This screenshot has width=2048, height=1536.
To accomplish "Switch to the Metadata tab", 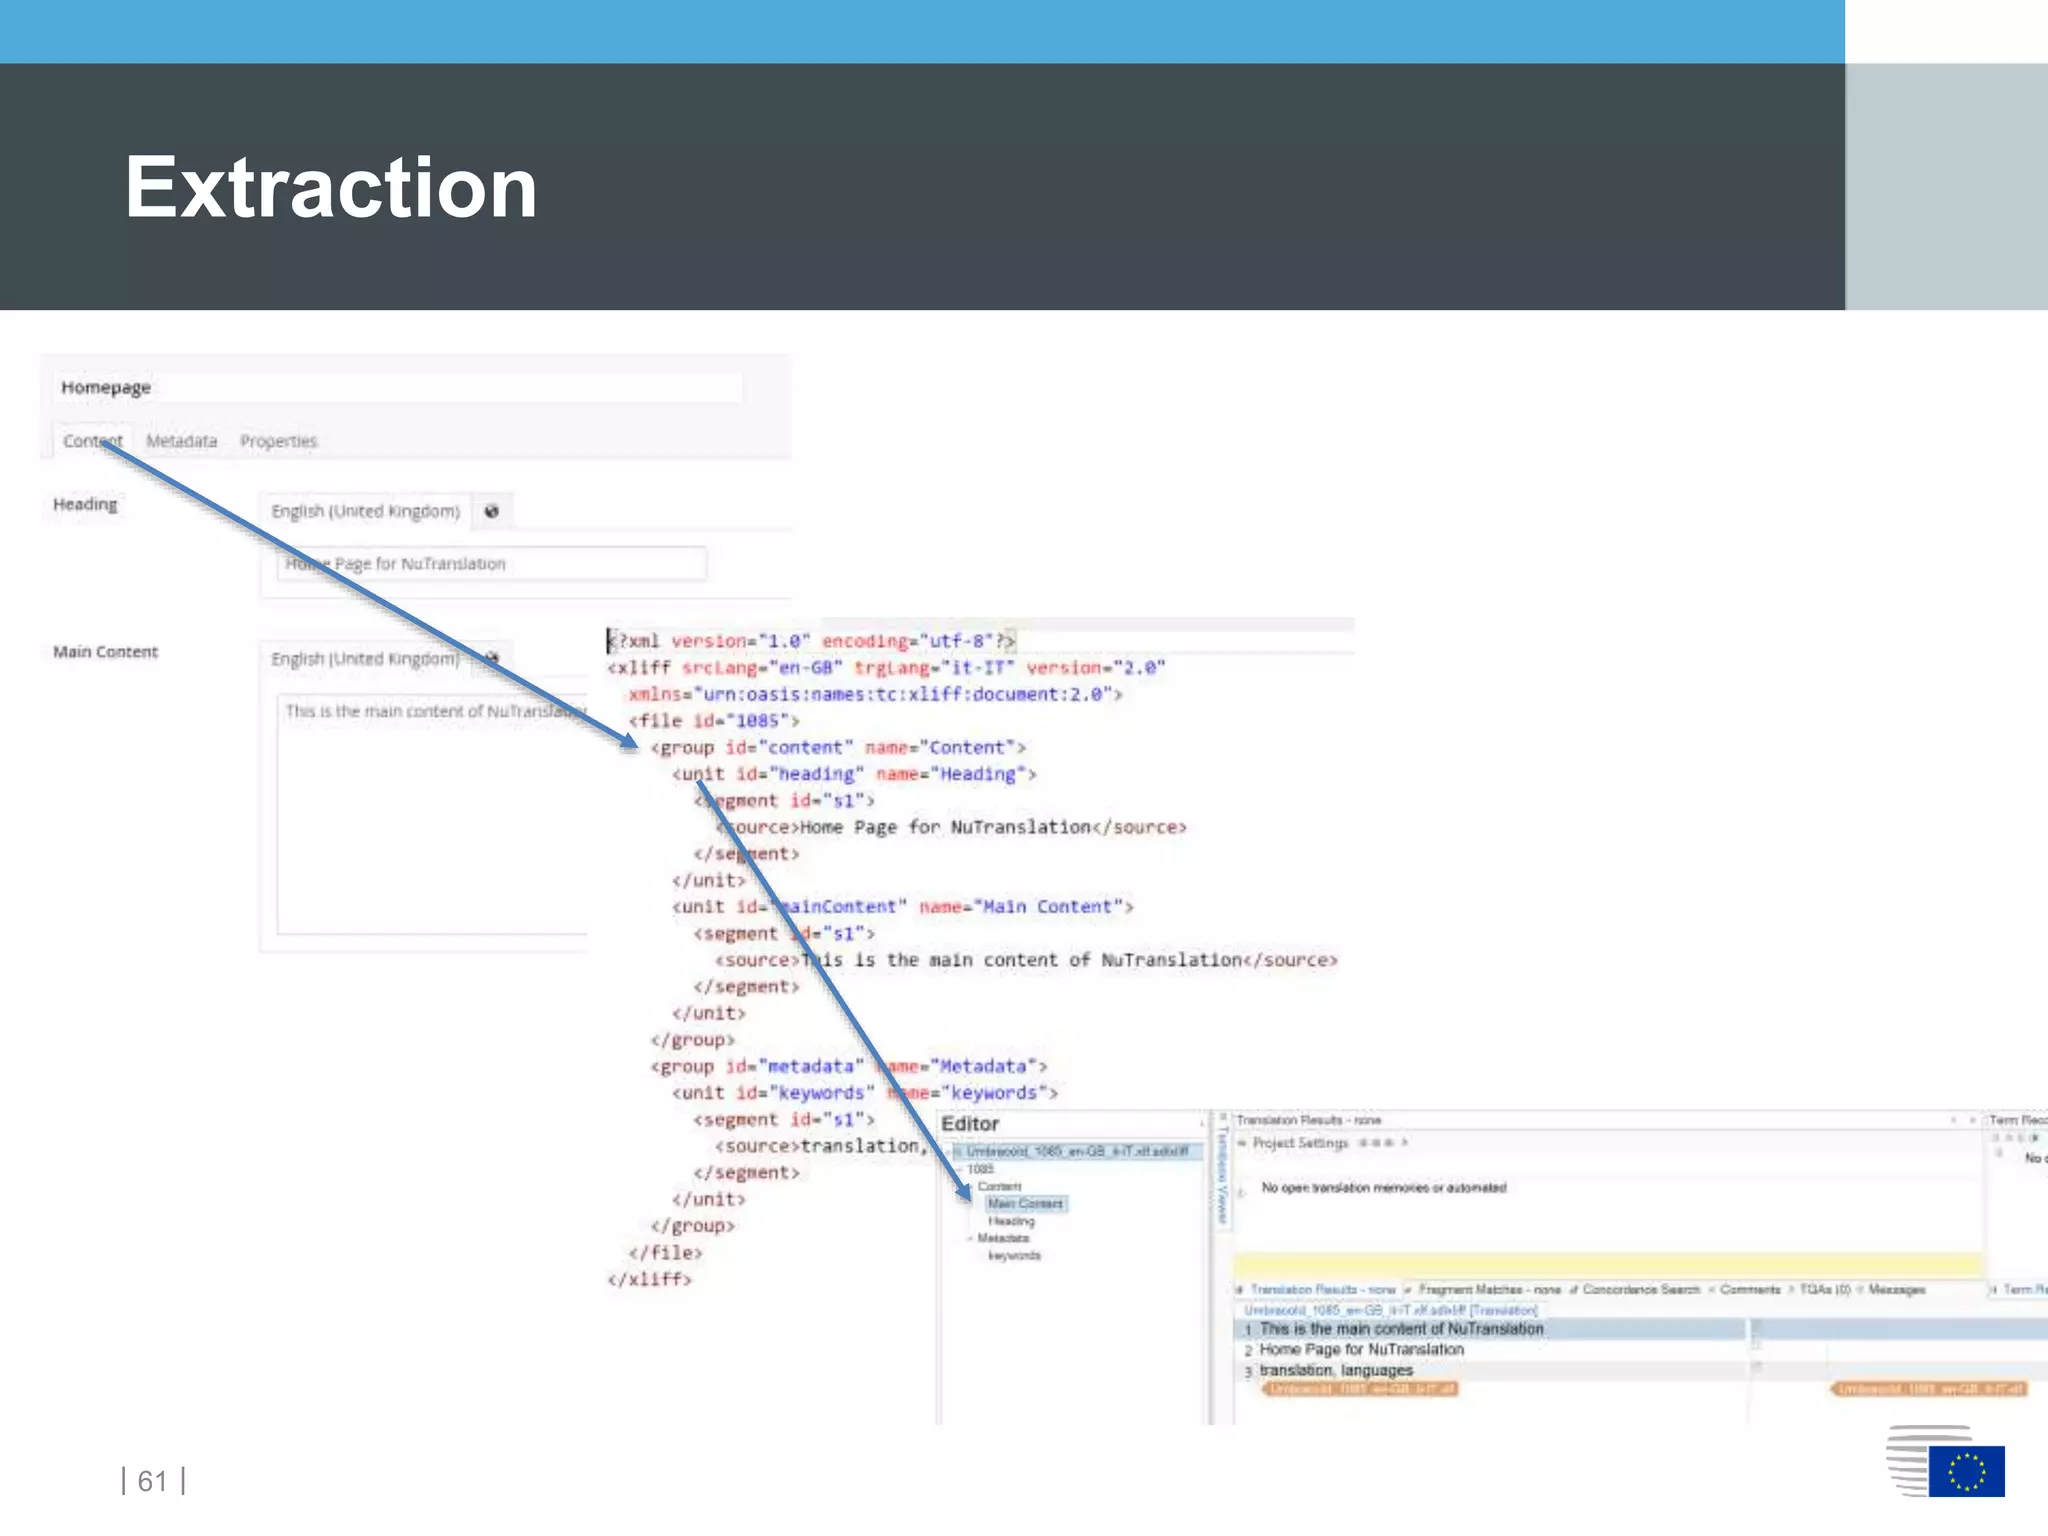I will click(x=181, y=441).
